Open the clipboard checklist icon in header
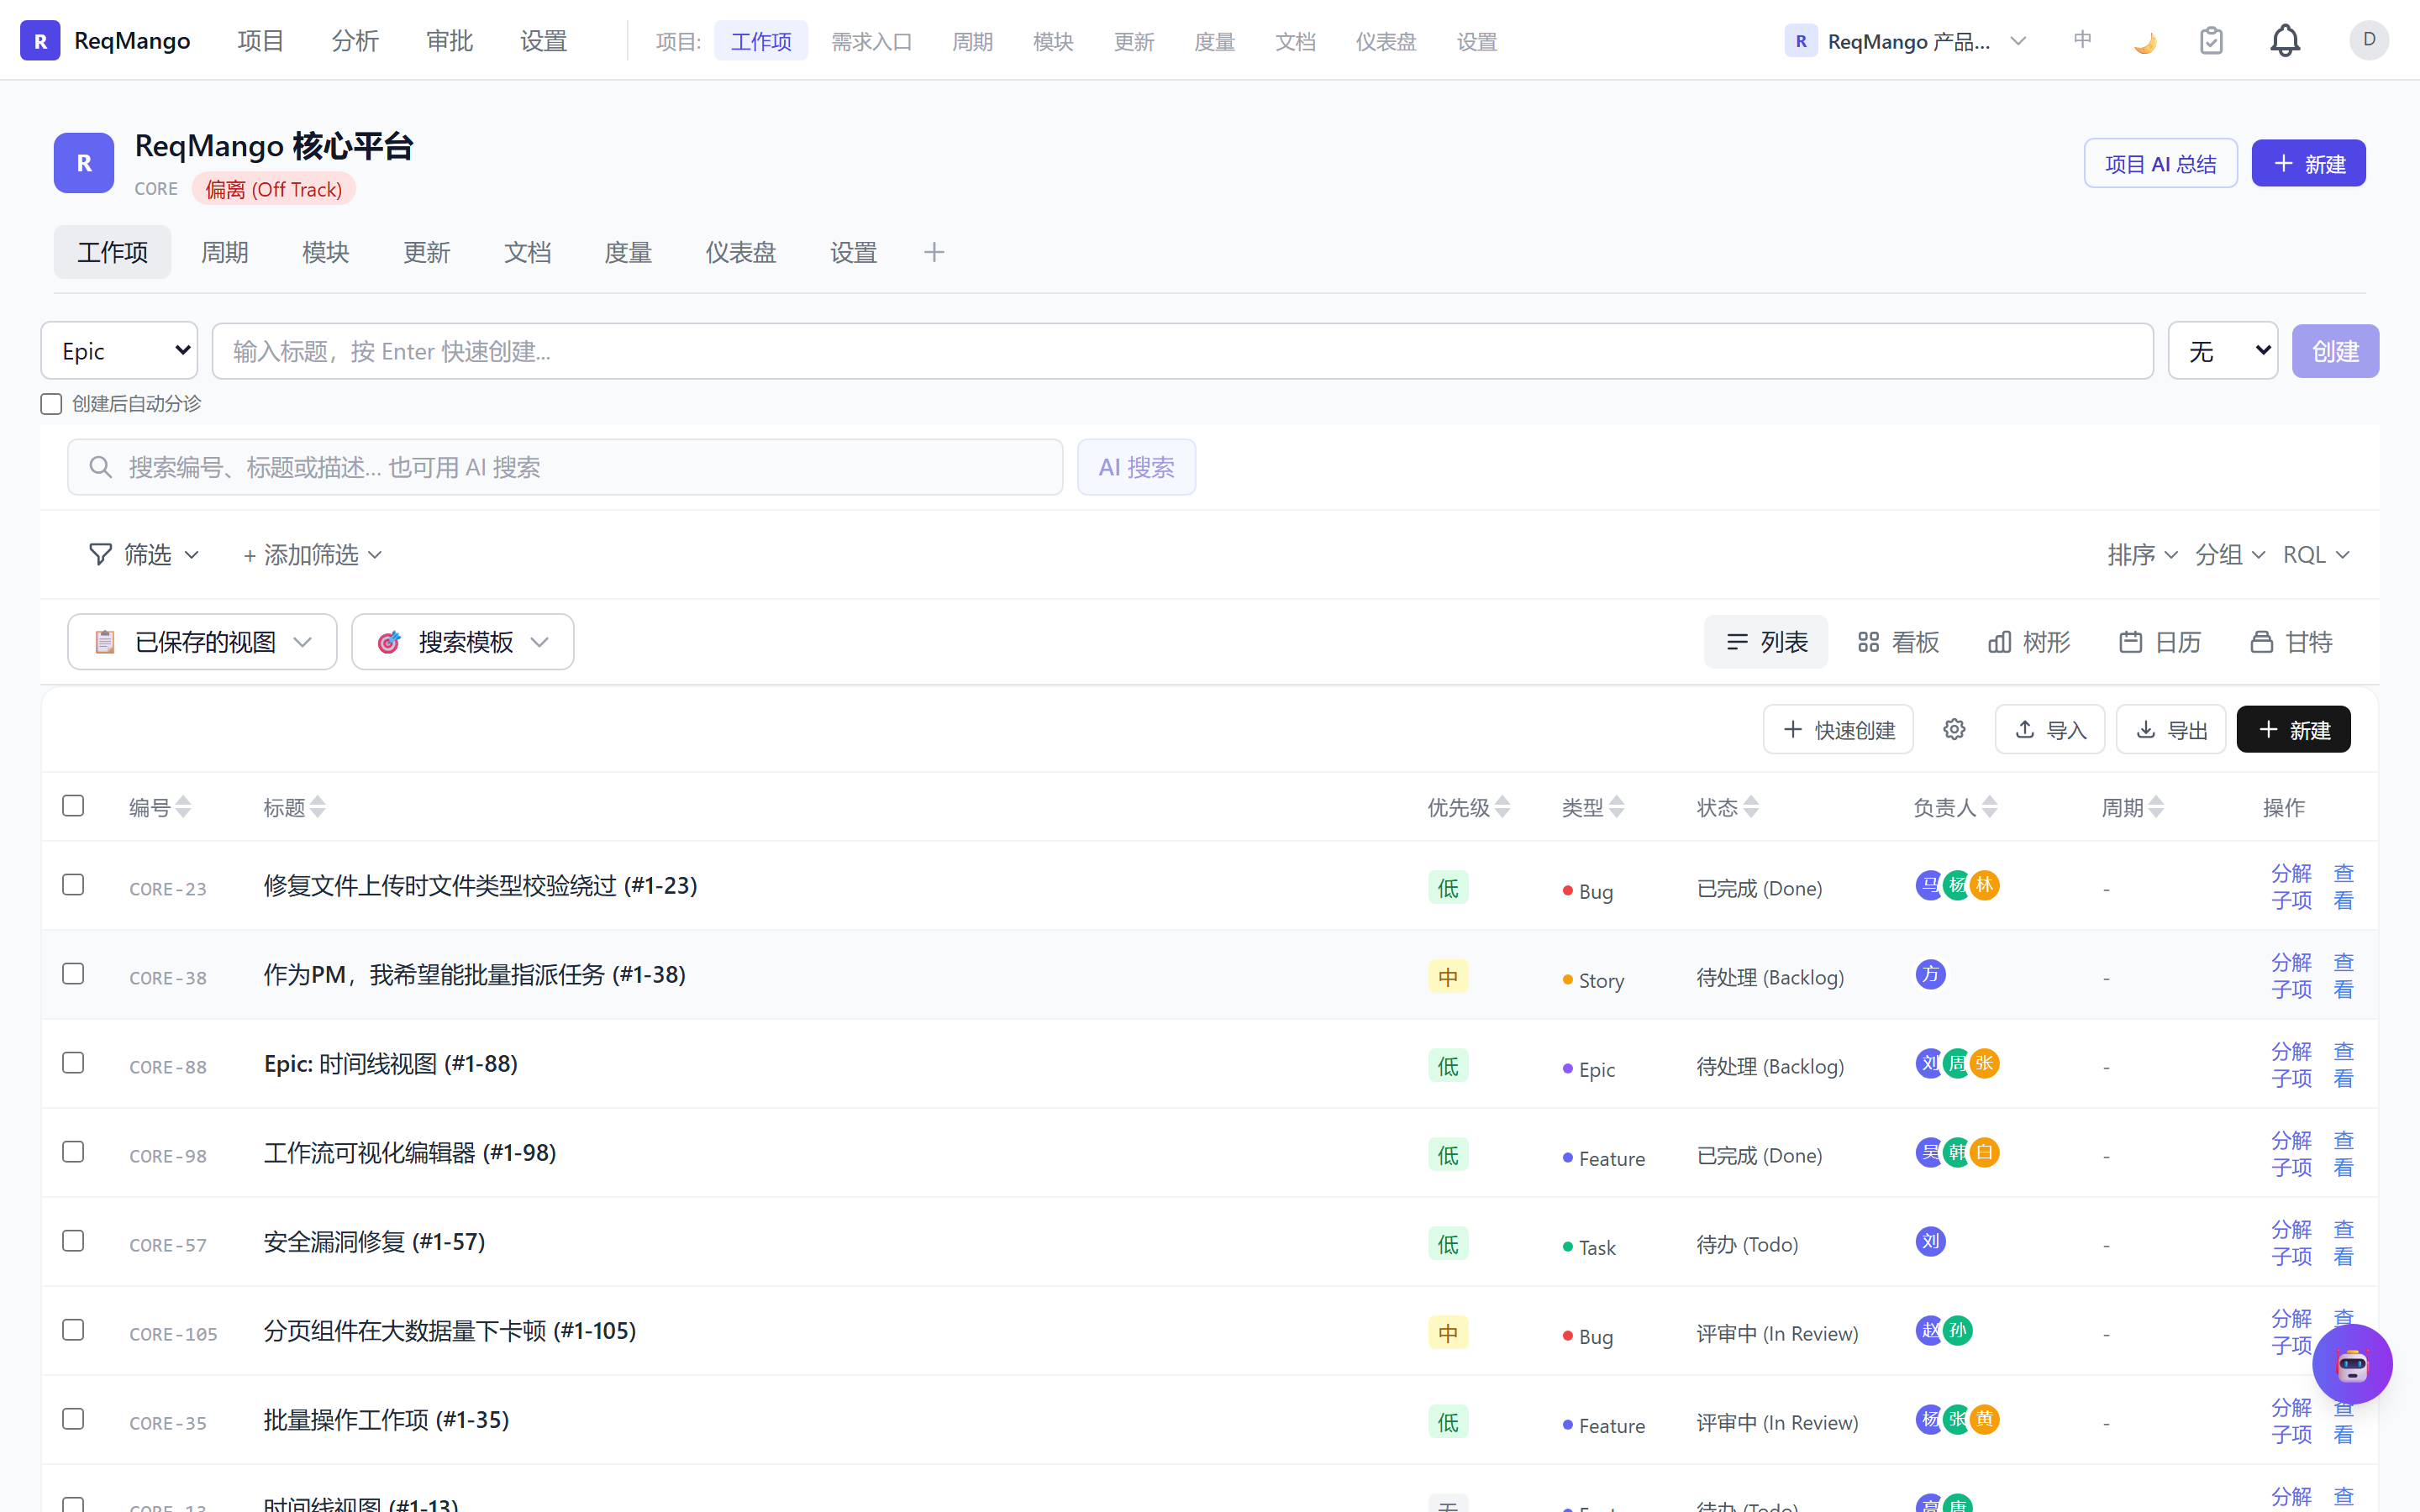Screen dimensions: 2420x1512 [2211, 41]
